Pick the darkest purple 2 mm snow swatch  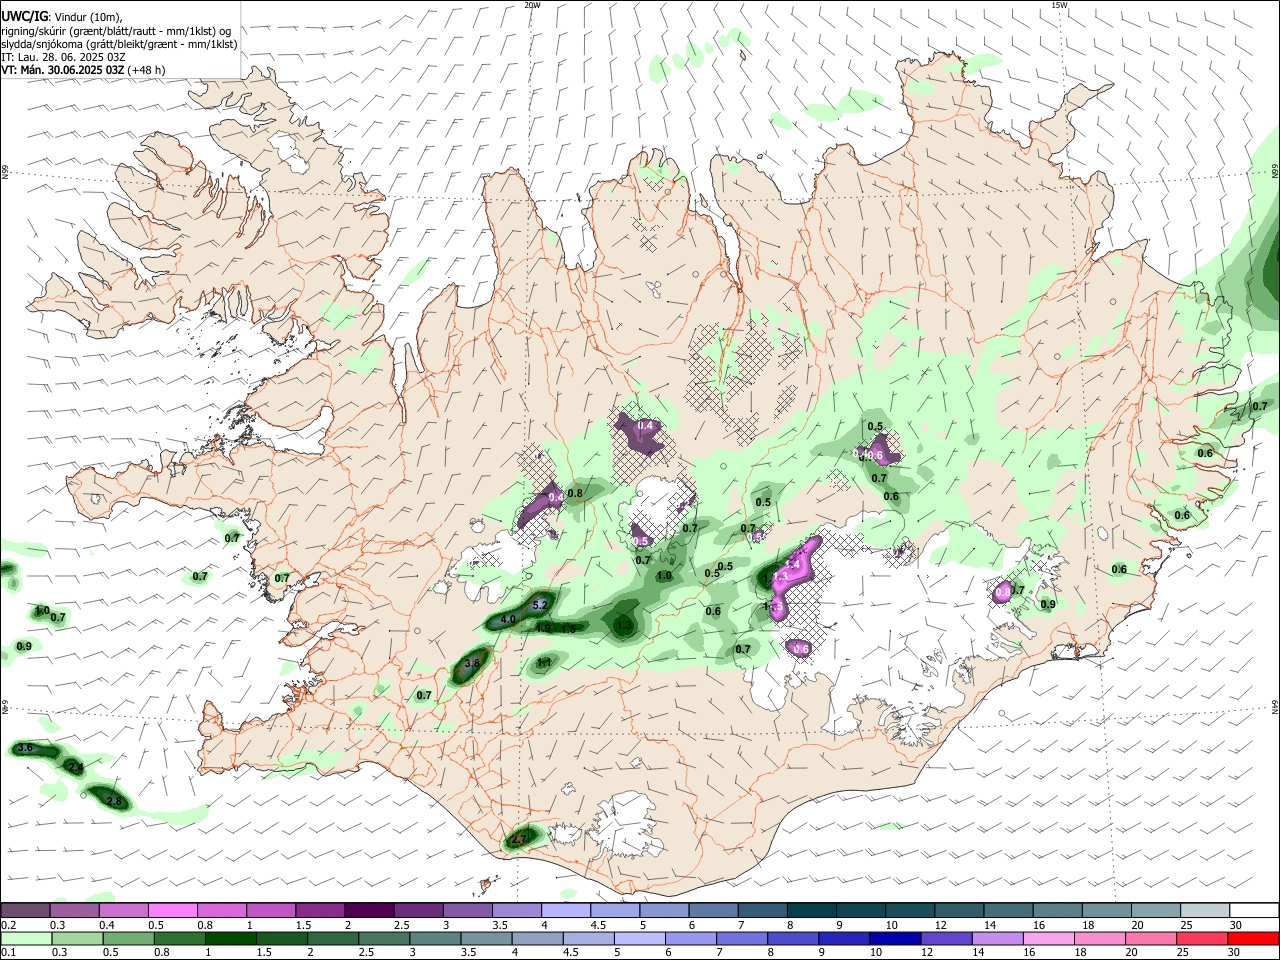[x=368, y=911]
